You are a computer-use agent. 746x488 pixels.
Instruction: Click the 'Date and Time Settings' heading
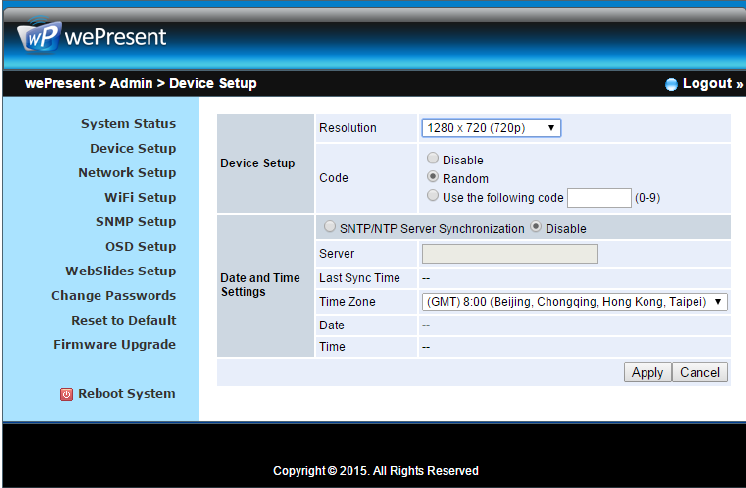tap(260, 284)
